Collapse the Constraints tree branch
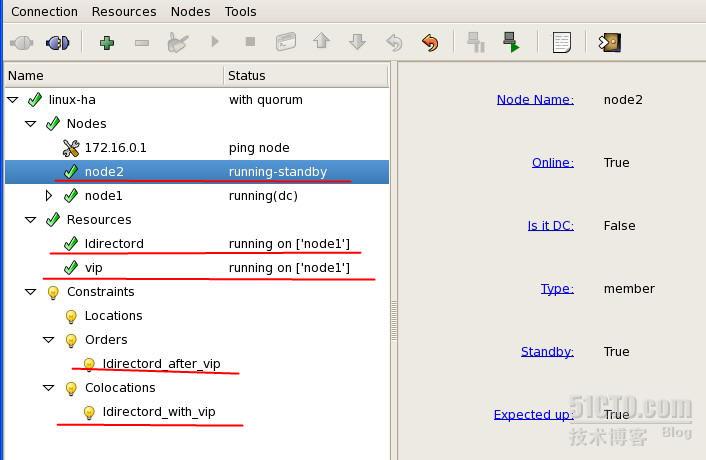Image resolution: width=706 pixels, height=460 pixels. tap(31, 292)
